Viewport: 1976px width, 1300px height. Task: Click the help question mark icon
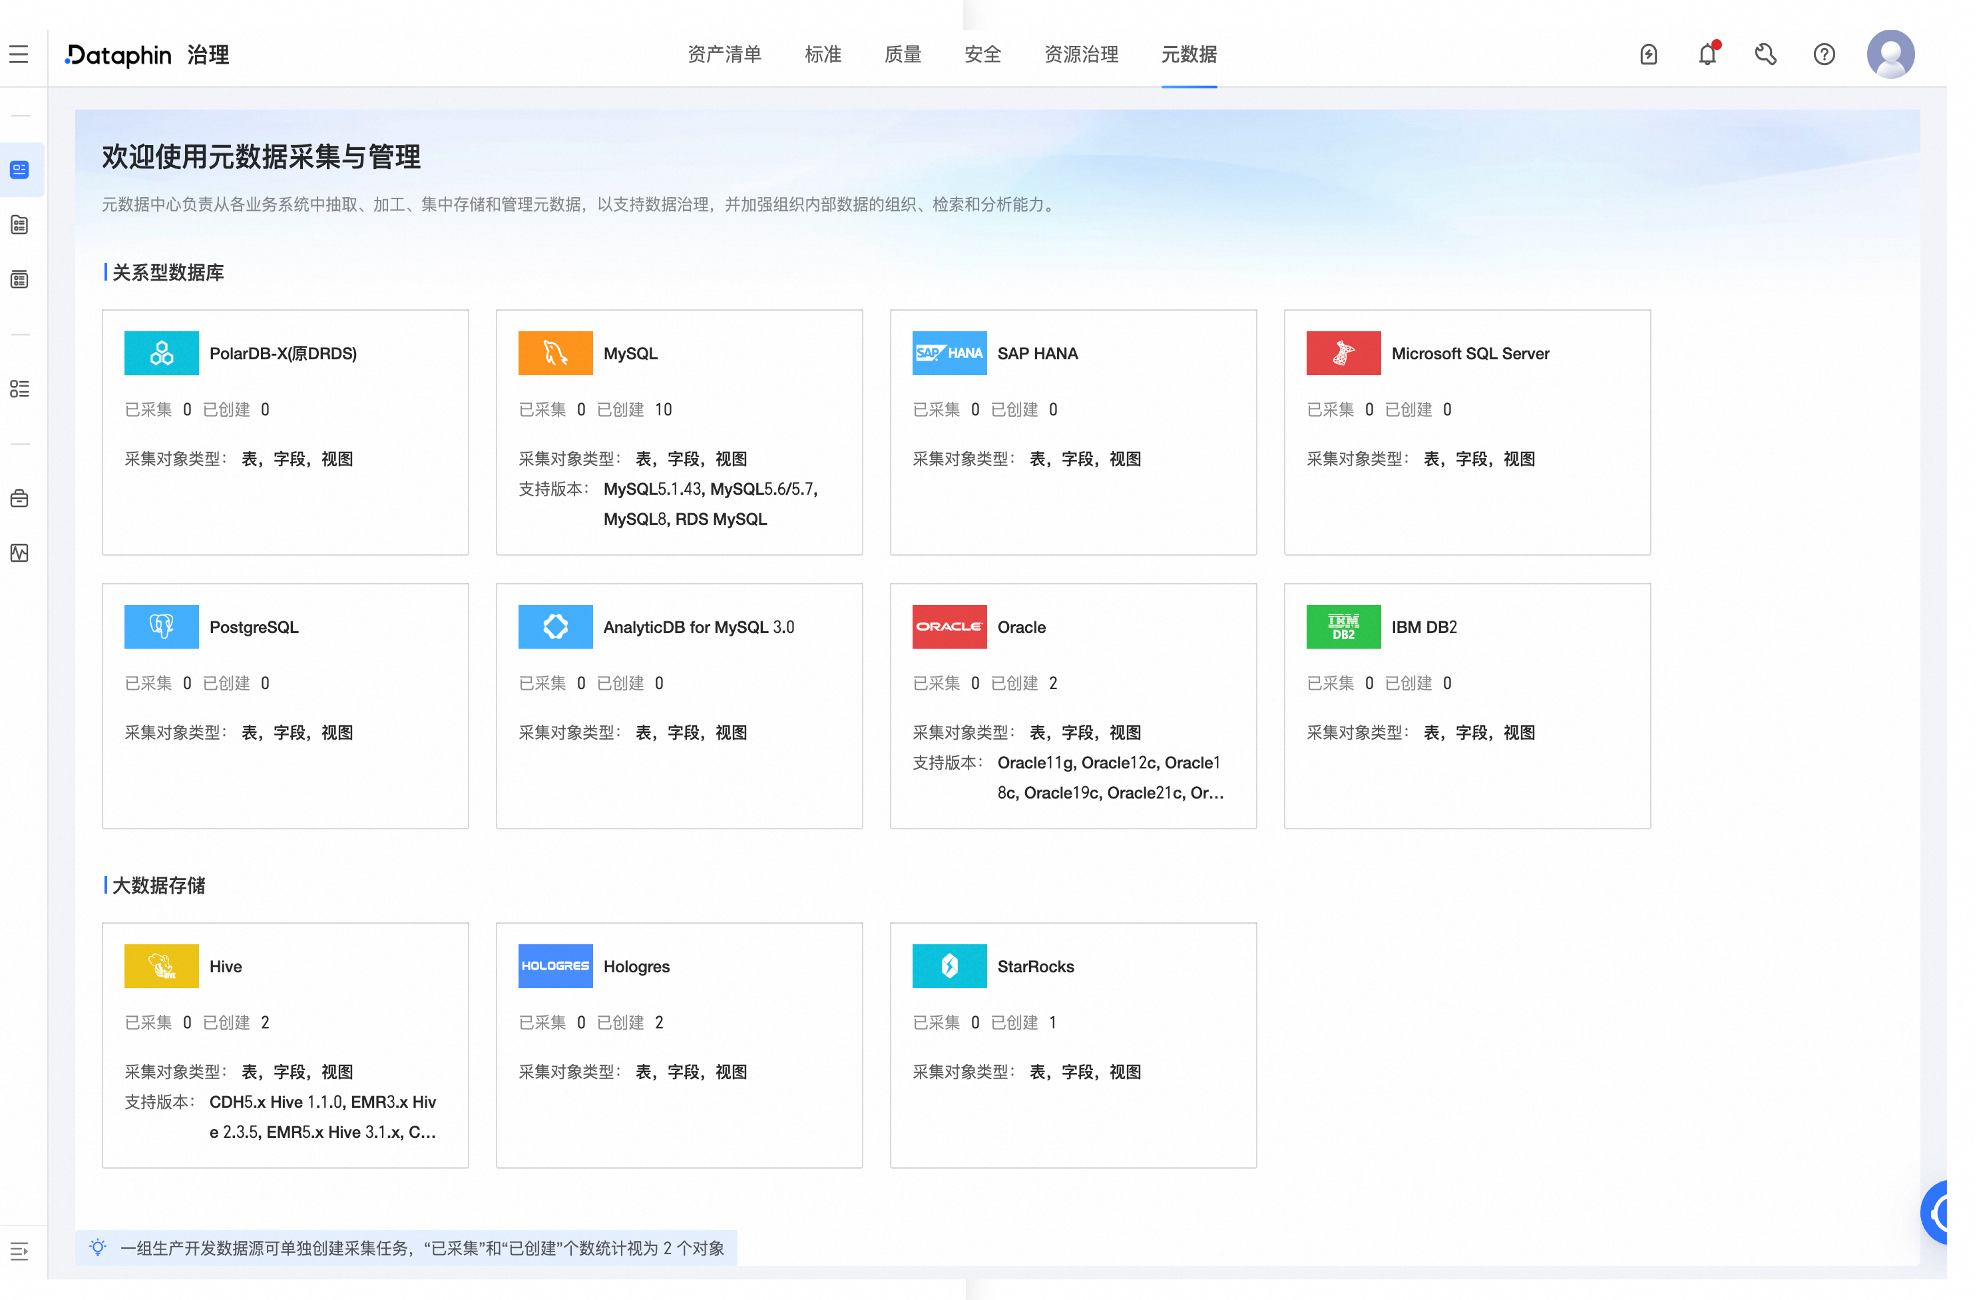click(x=1824, y=54)
